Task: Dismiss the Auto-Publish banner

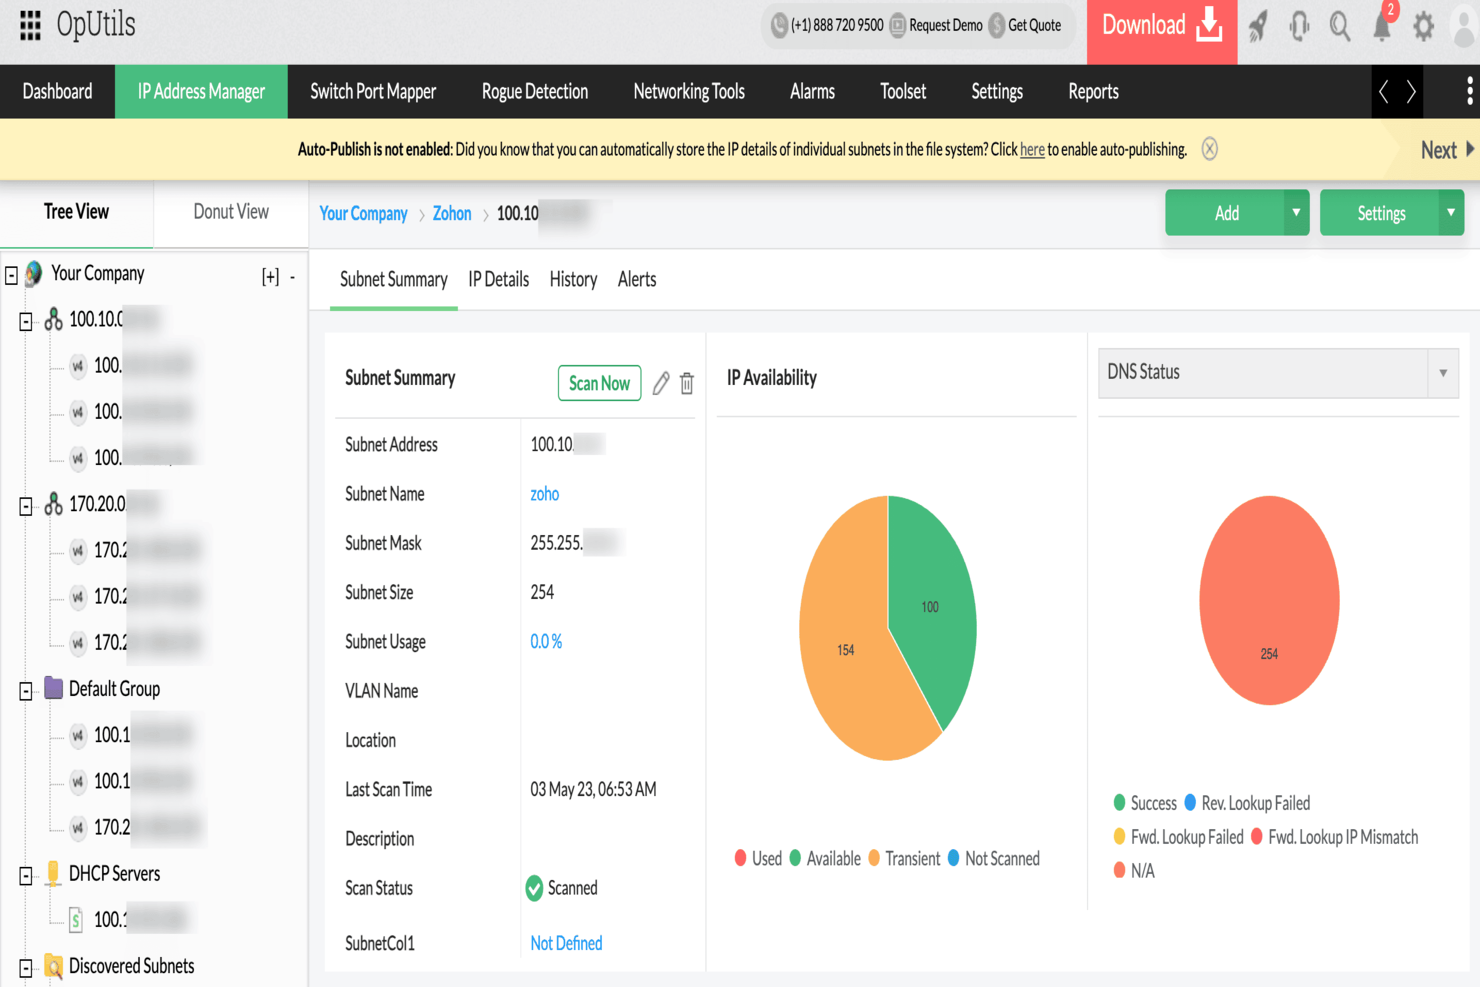Action: pos(1210,149)
